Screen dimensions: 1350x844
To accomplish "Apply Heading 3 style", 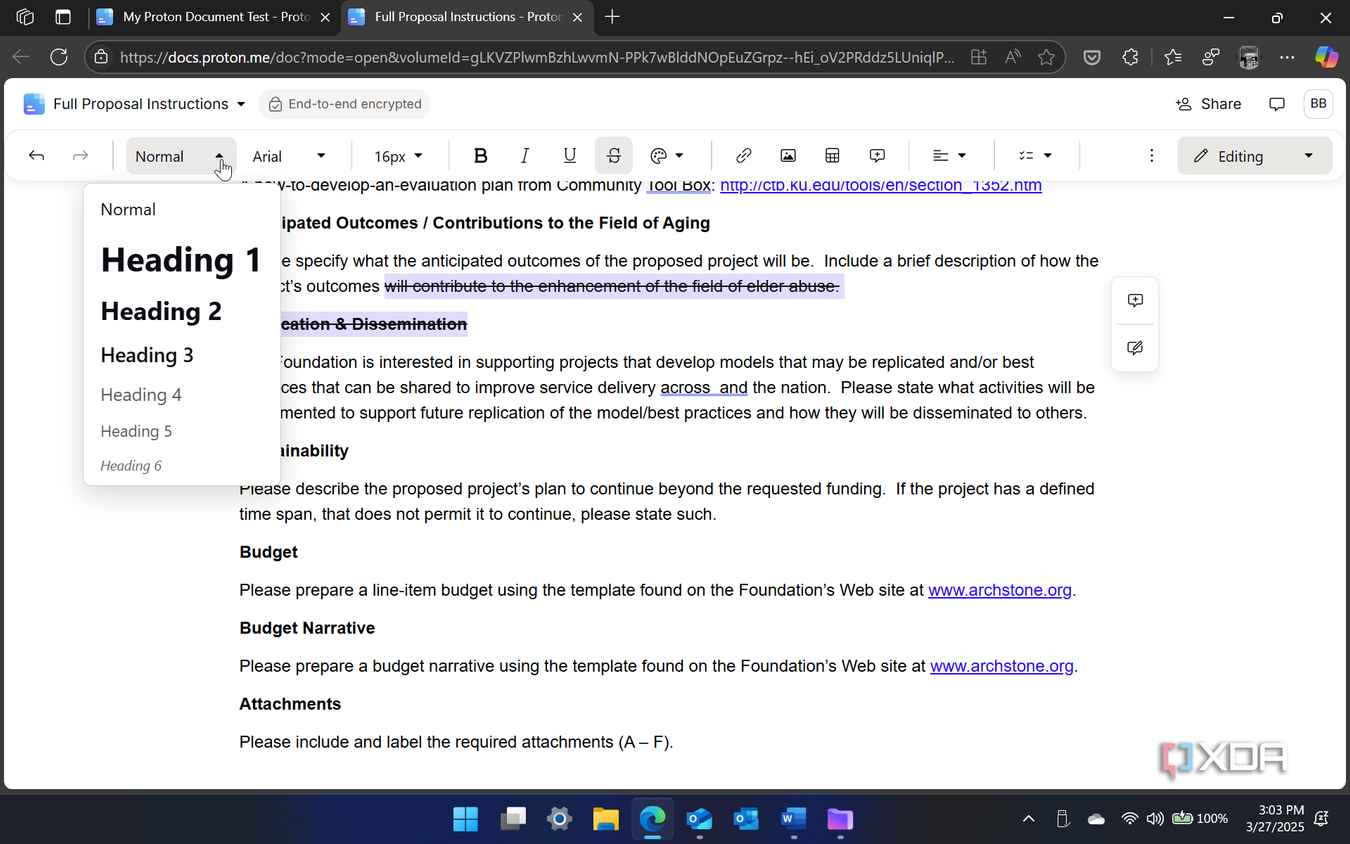I will [147, 355].
